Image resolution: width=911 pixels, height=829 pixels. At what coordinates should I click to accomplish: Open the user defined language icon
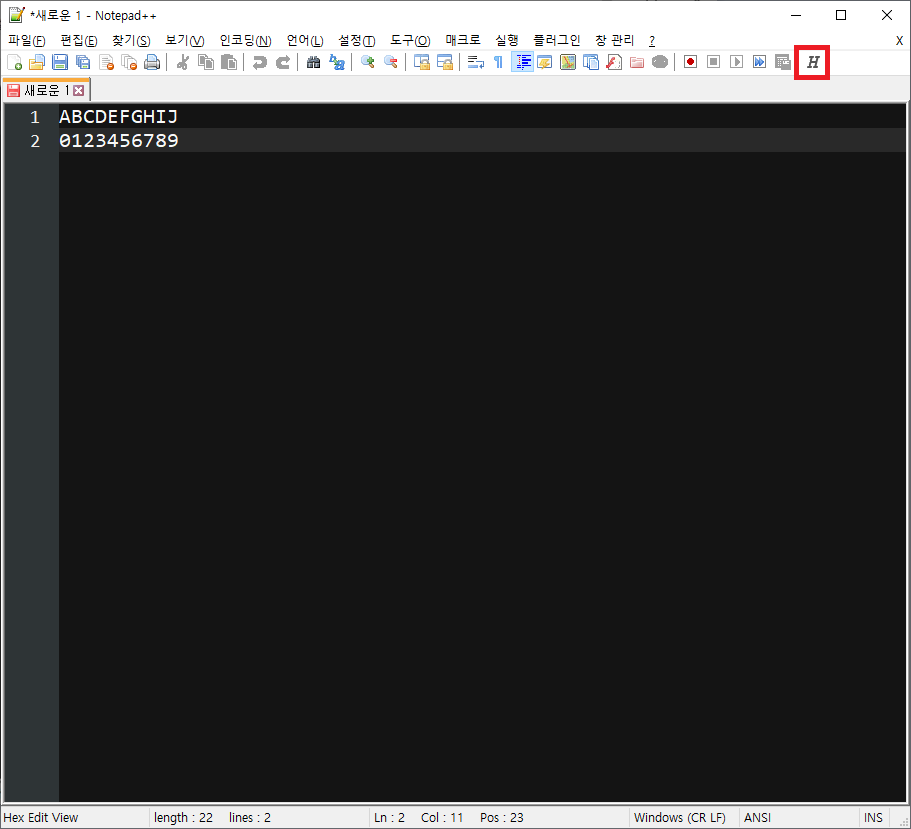click(x=544, y=62)
